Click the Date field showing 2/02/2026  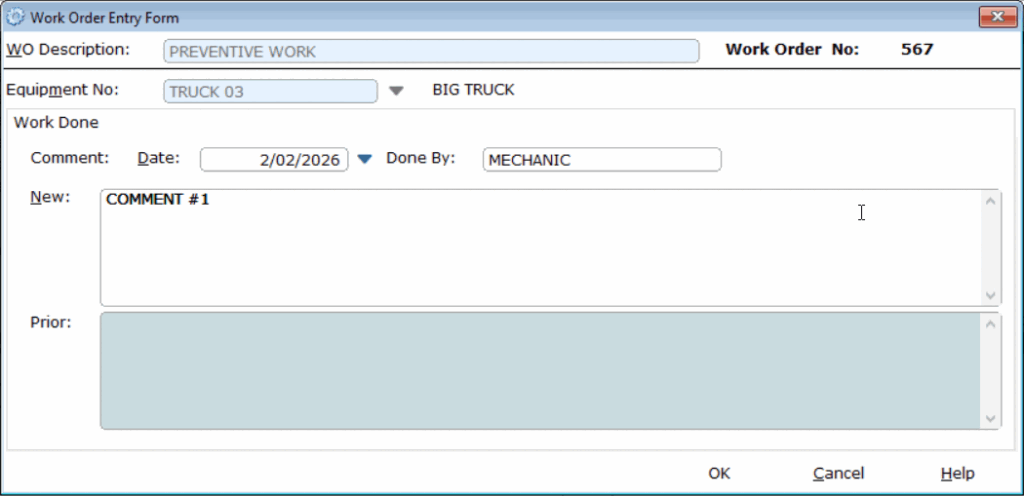coord(274,160)
